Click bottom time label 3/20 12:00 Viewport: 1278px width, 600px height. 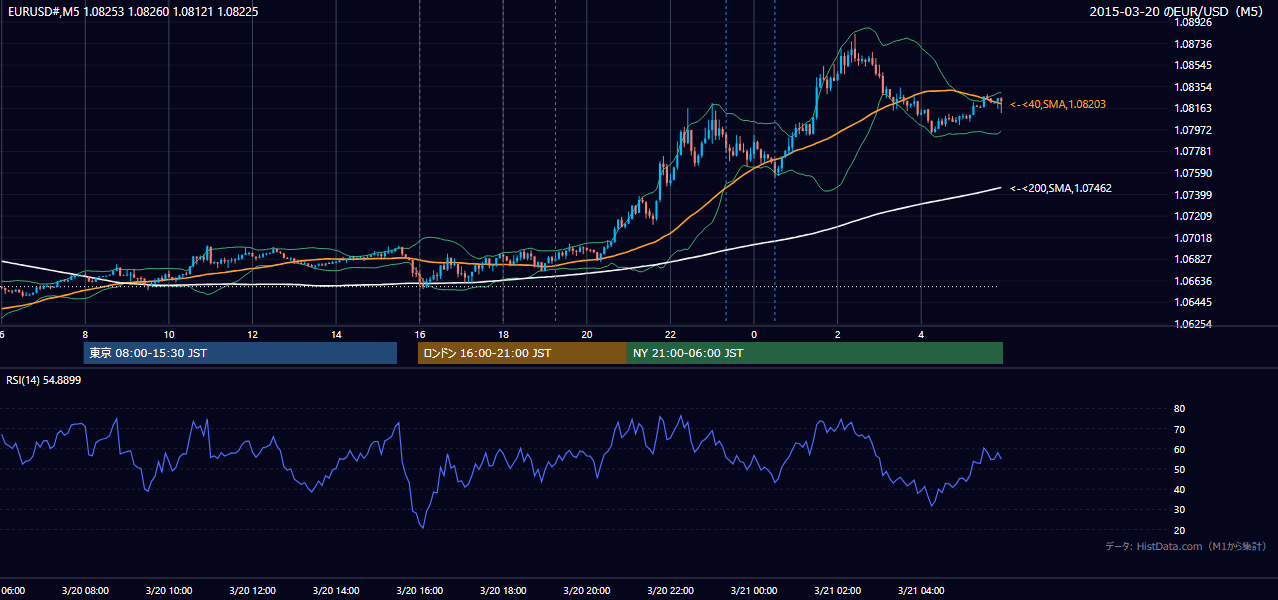pos(252,591)
